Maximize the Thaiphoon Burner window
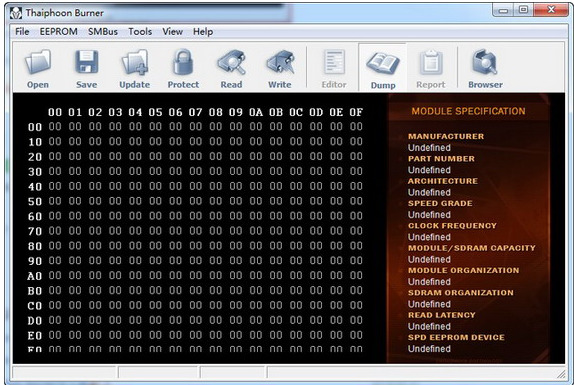574x385 pixels. click(x=524, y=10)
